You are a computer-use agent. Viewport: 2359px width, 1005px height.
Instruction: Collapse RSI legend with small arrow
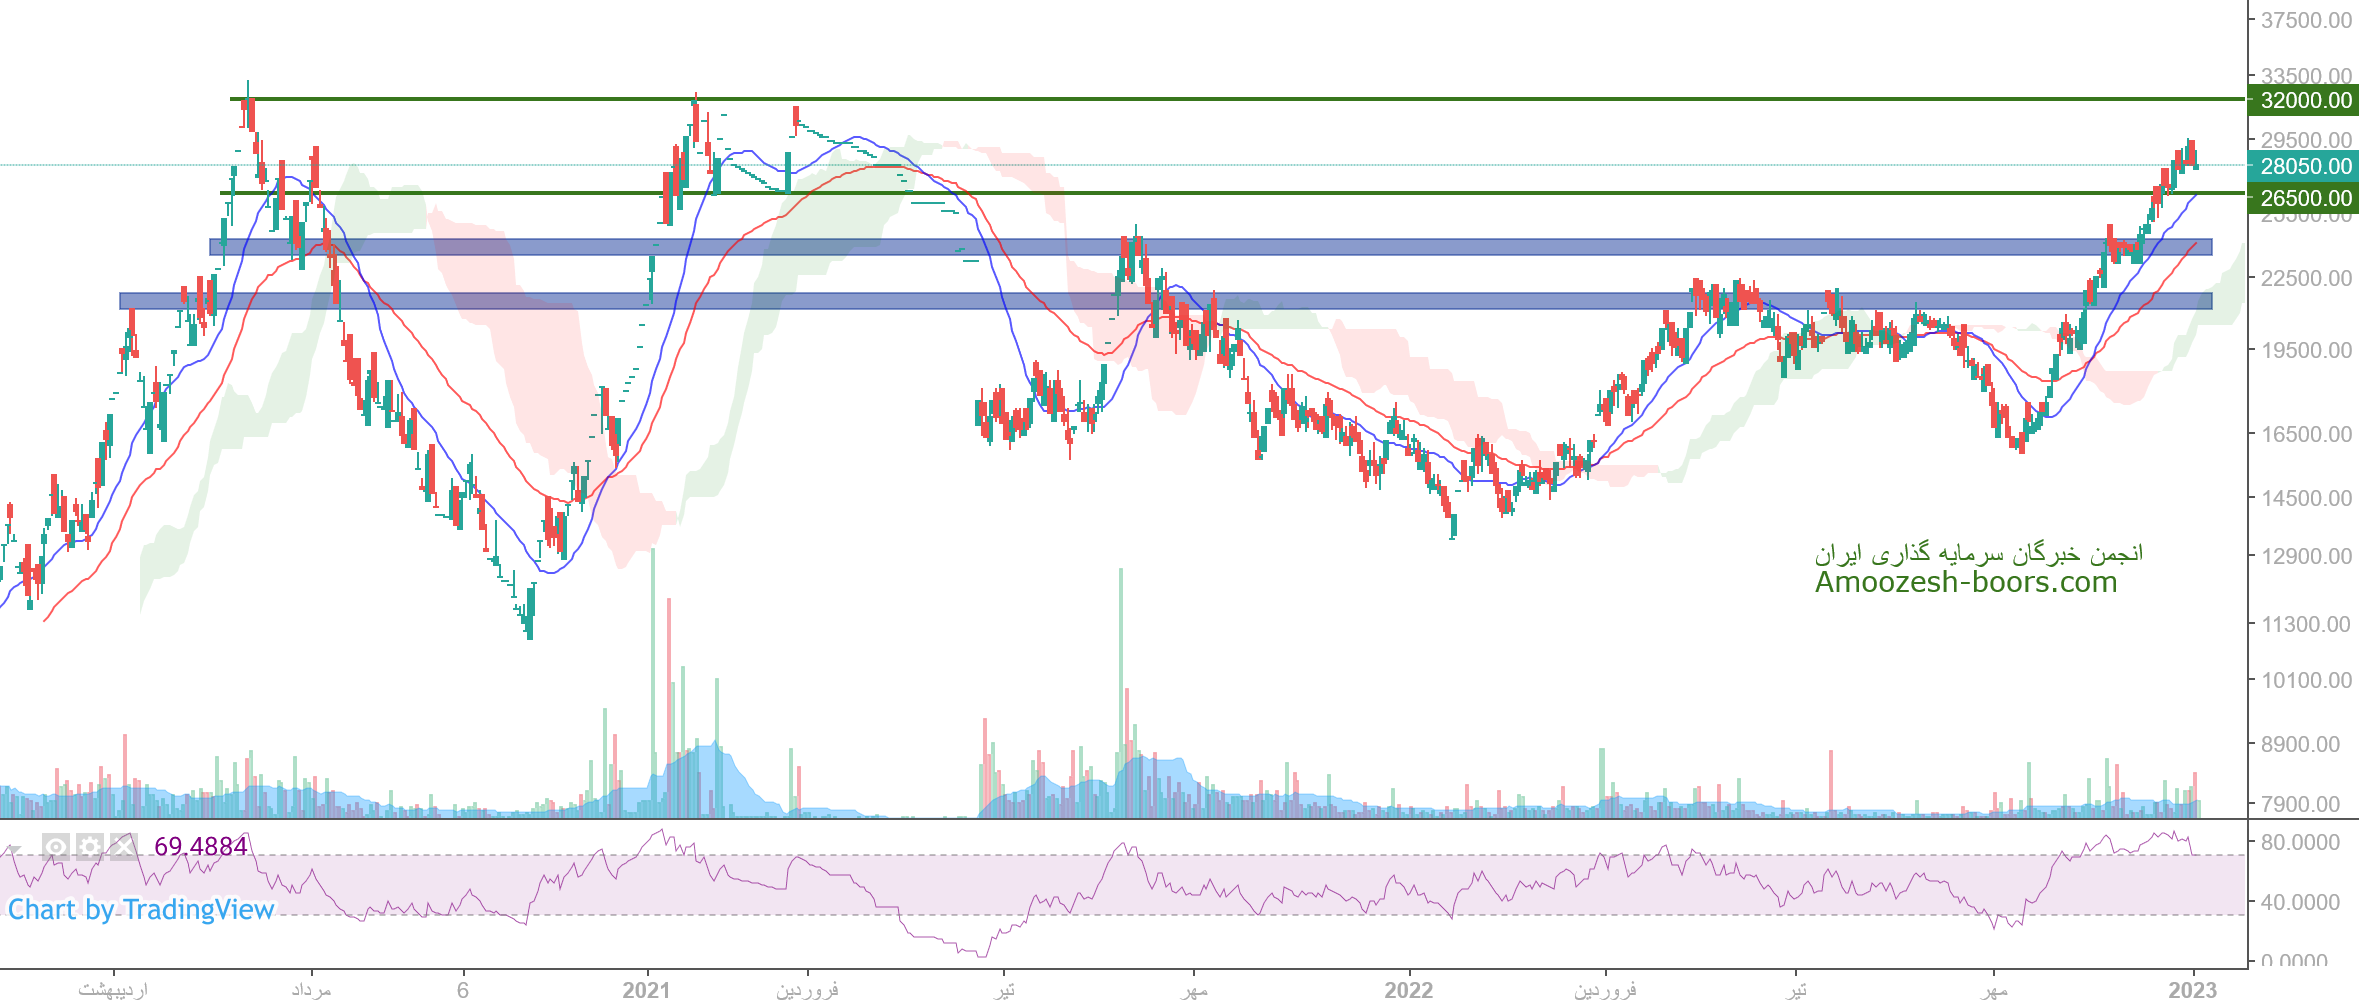click(14, 850)
